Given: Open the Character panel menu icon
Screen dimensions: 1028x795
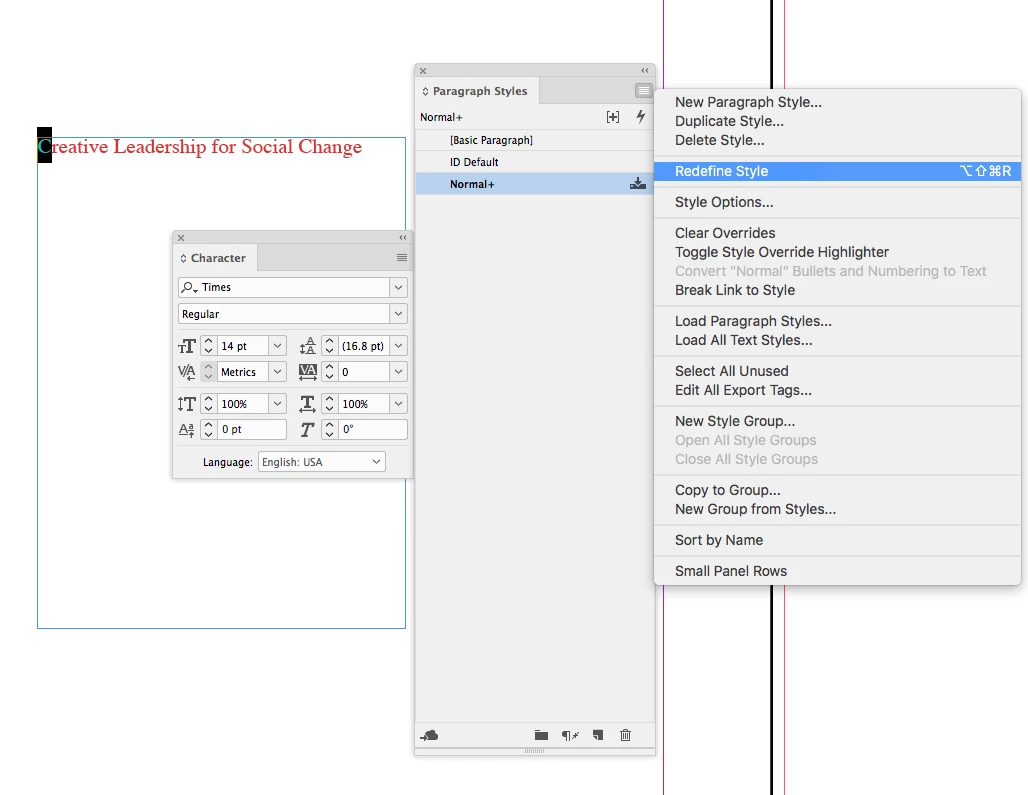Looking at the screenshot, I should [x=402, y=258].
